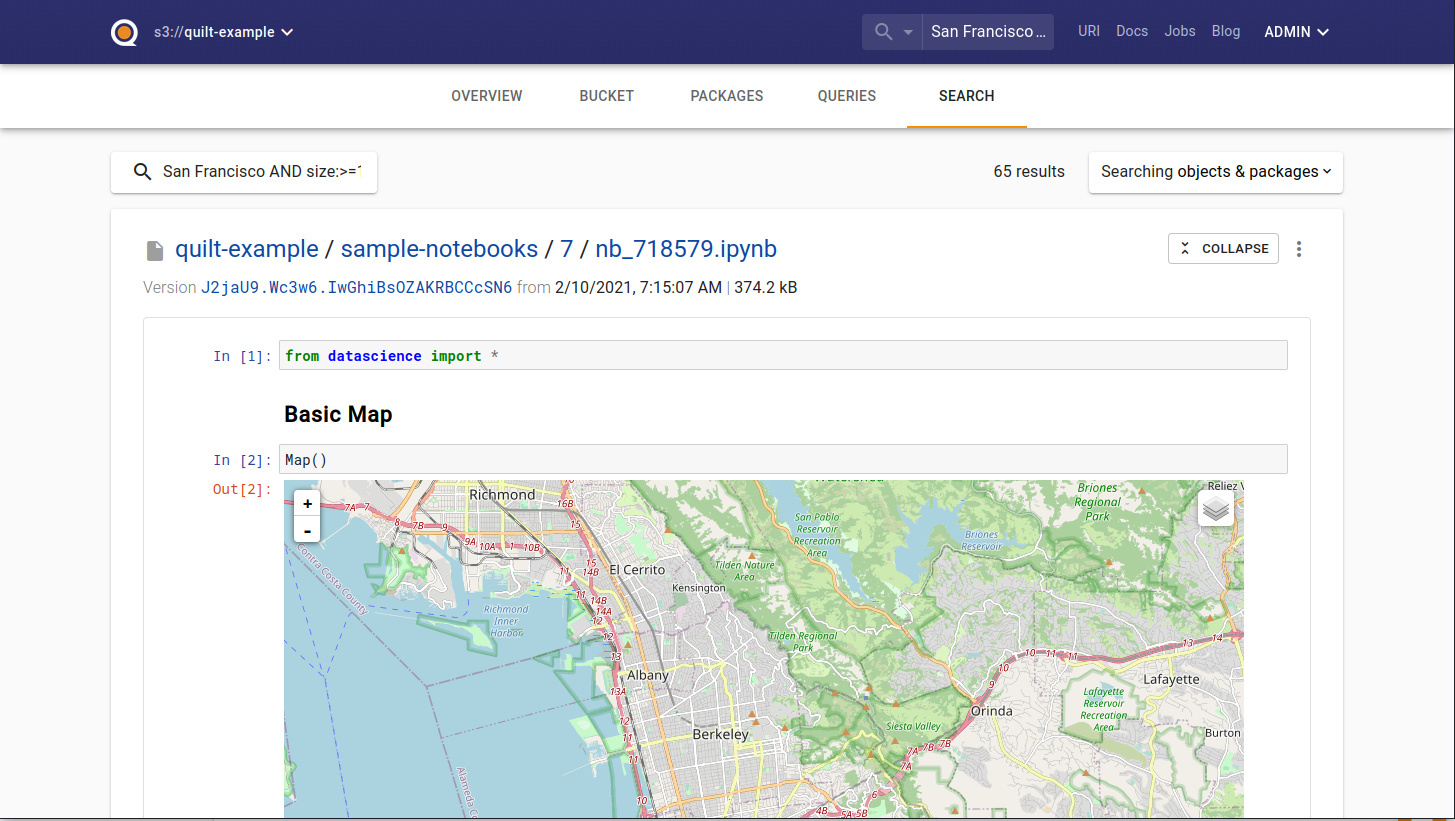1455x821 pixels.
Task: Switch to the Overview tab
Action: [x=487, y=96]
